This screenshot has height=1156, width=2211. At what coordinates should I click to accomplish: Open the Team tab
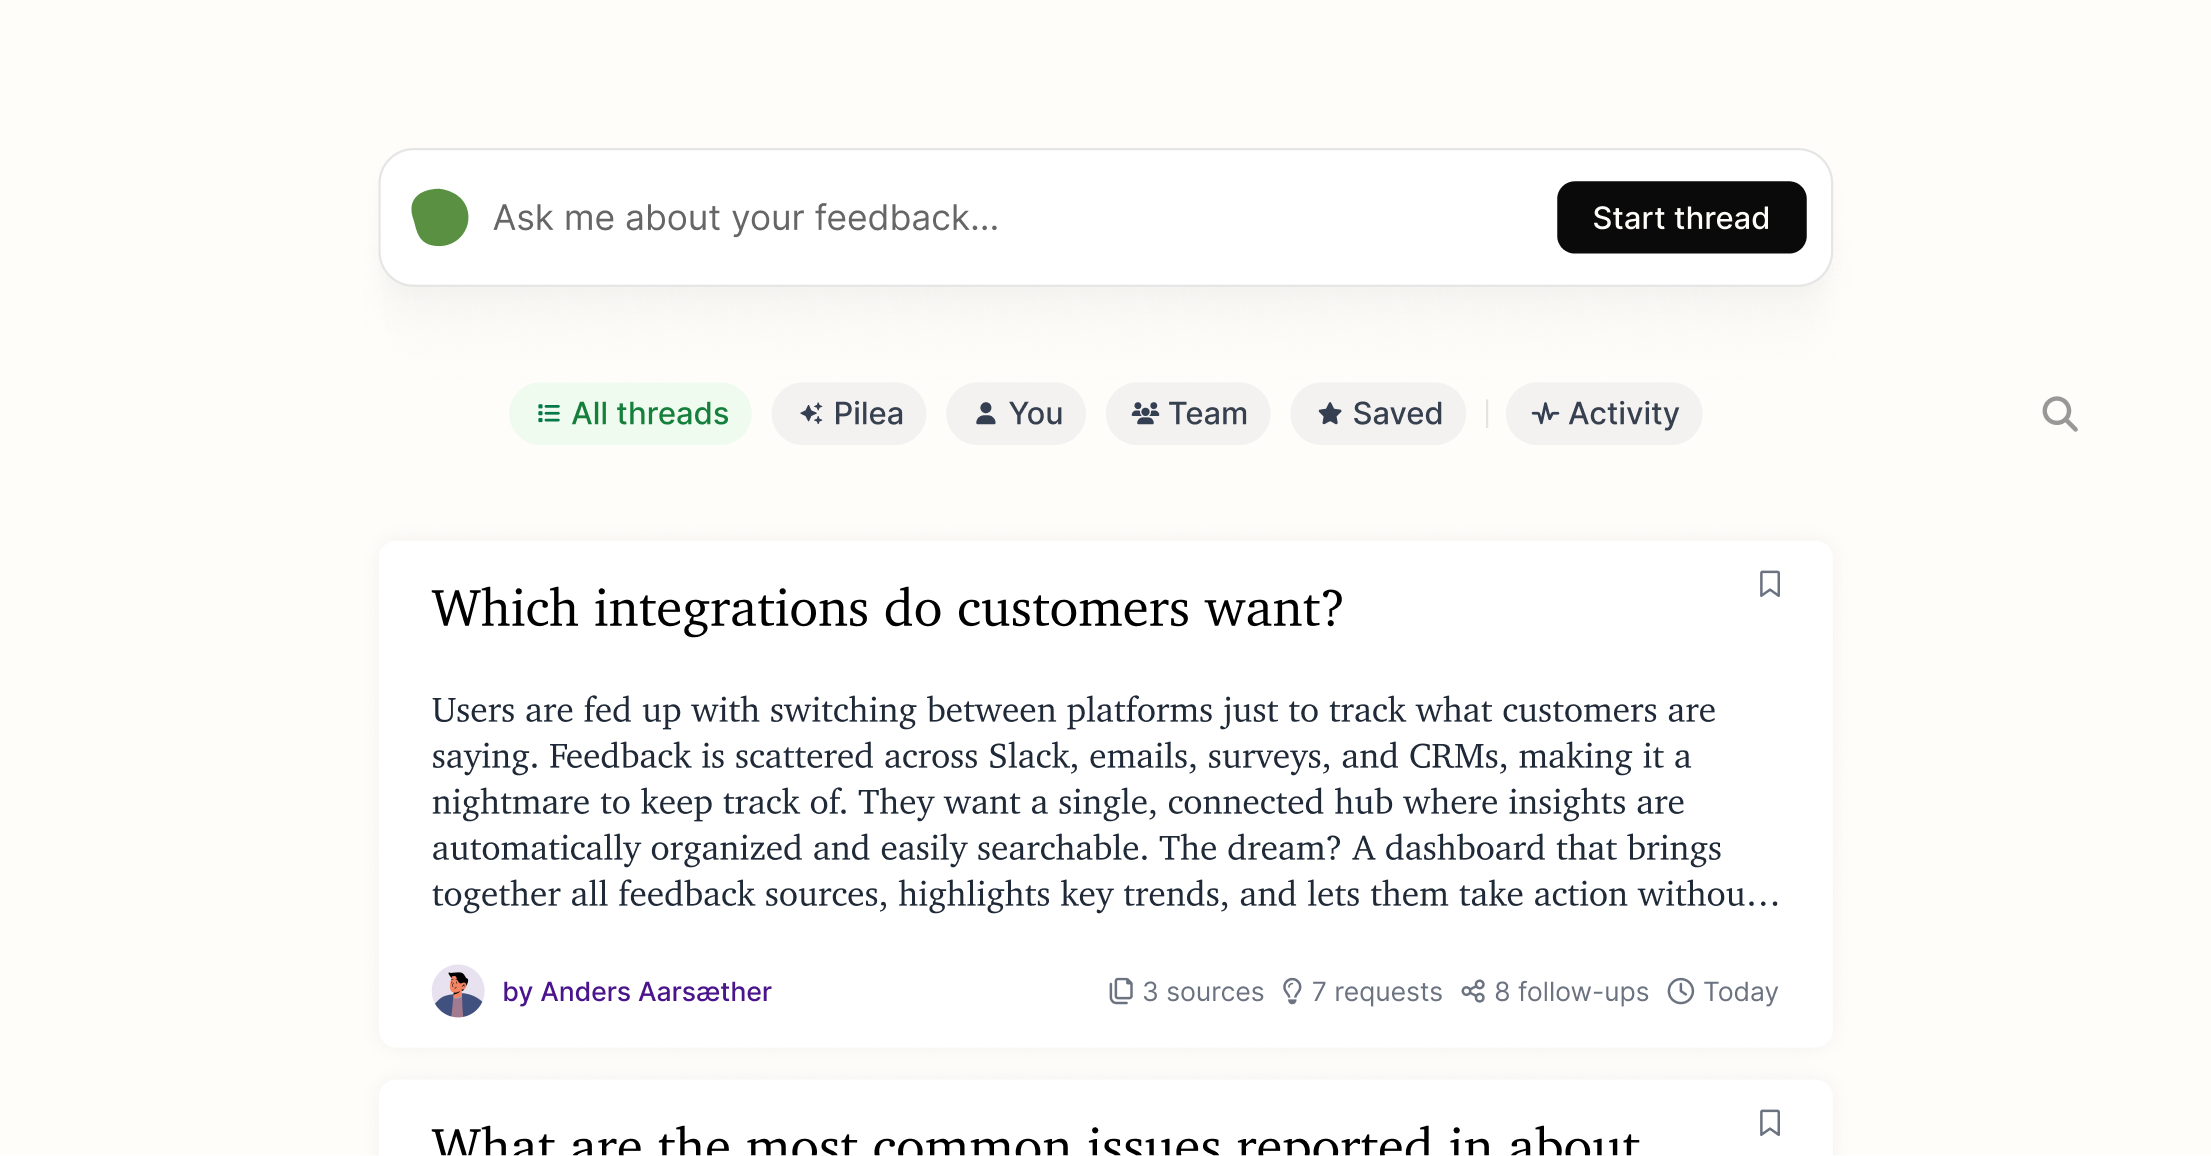coord(1188,413)
